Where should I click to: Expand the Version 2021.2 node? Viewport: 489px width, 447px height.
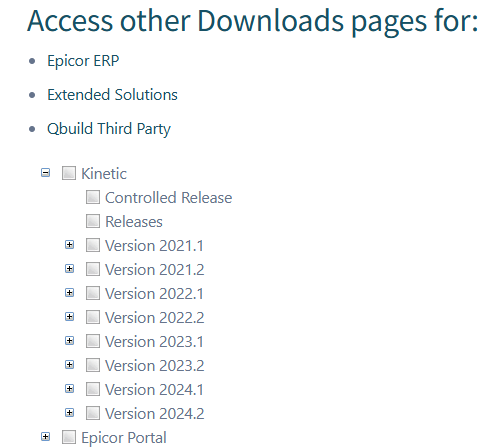click(x=69, y=269)
